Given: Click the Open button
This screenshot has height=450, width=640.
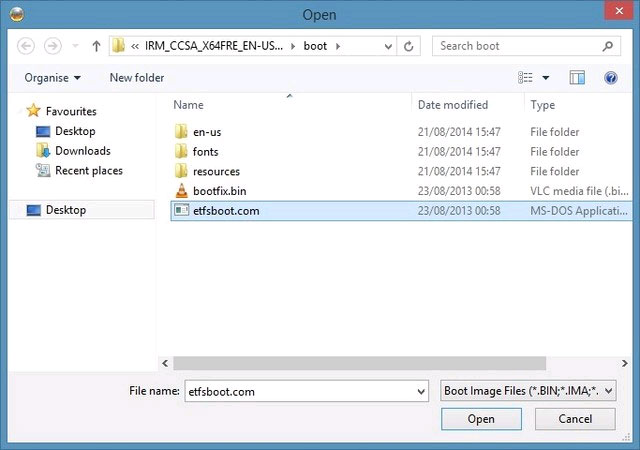Looking at the screenshot, I should (481, 419).
